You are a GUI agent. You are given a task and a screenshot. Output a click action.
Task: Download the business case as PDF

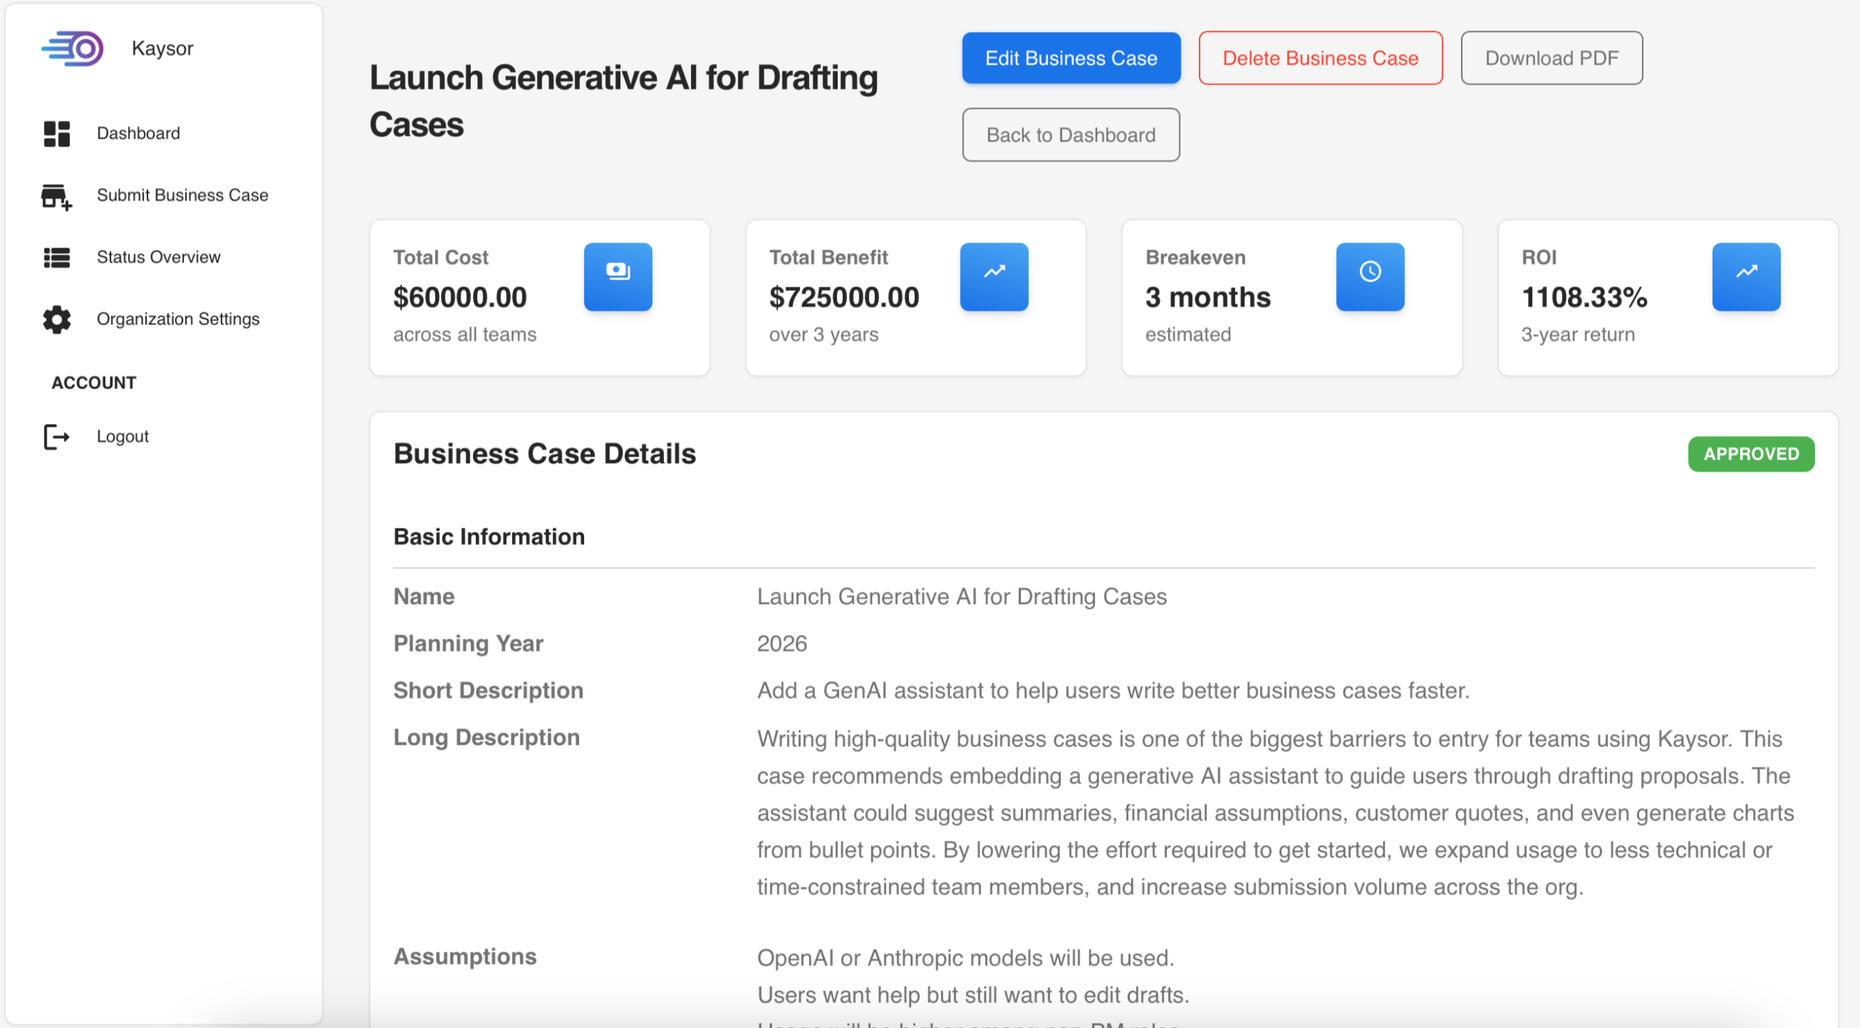1551,58
